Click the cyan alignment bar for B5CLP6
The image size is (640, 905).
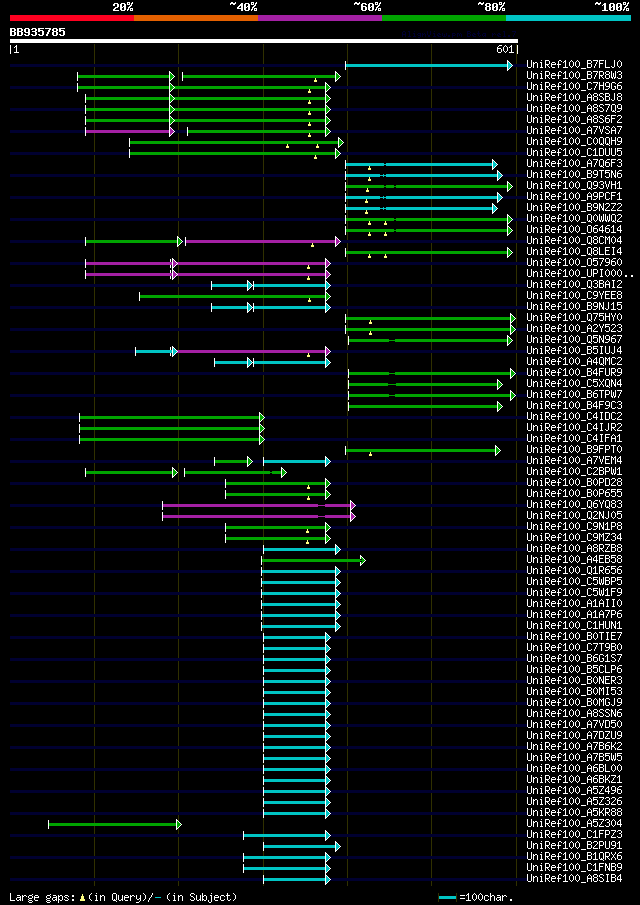tap(294, 670)
